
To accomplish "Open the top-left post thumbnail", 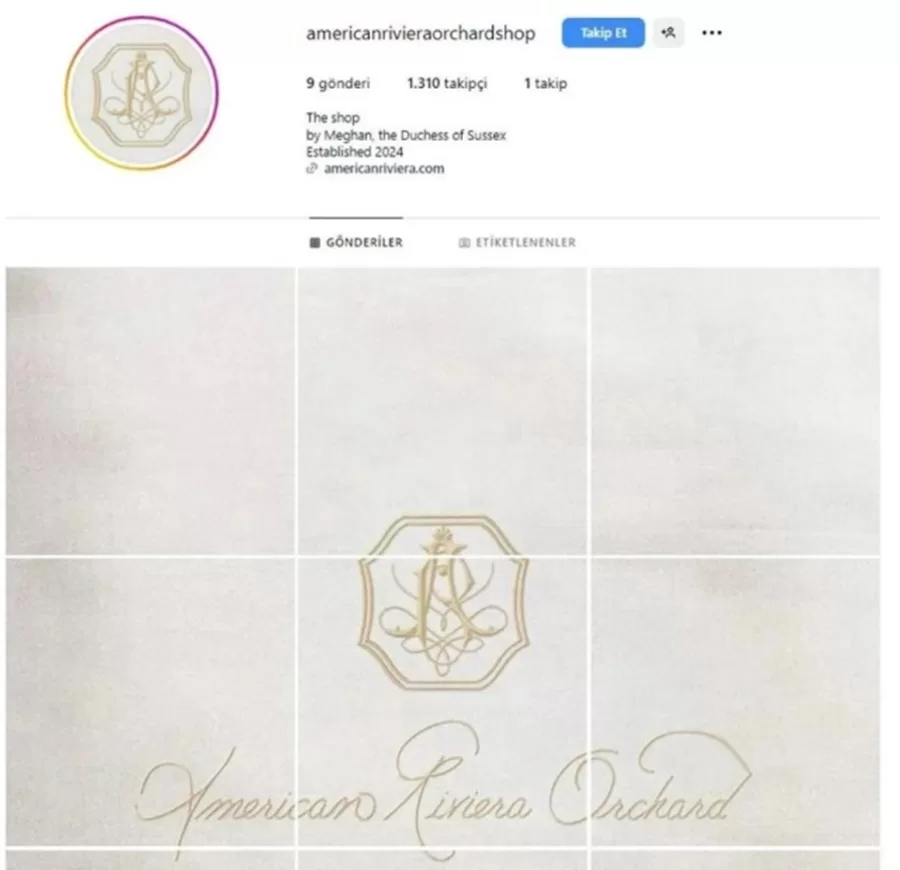I will [150, 411].
